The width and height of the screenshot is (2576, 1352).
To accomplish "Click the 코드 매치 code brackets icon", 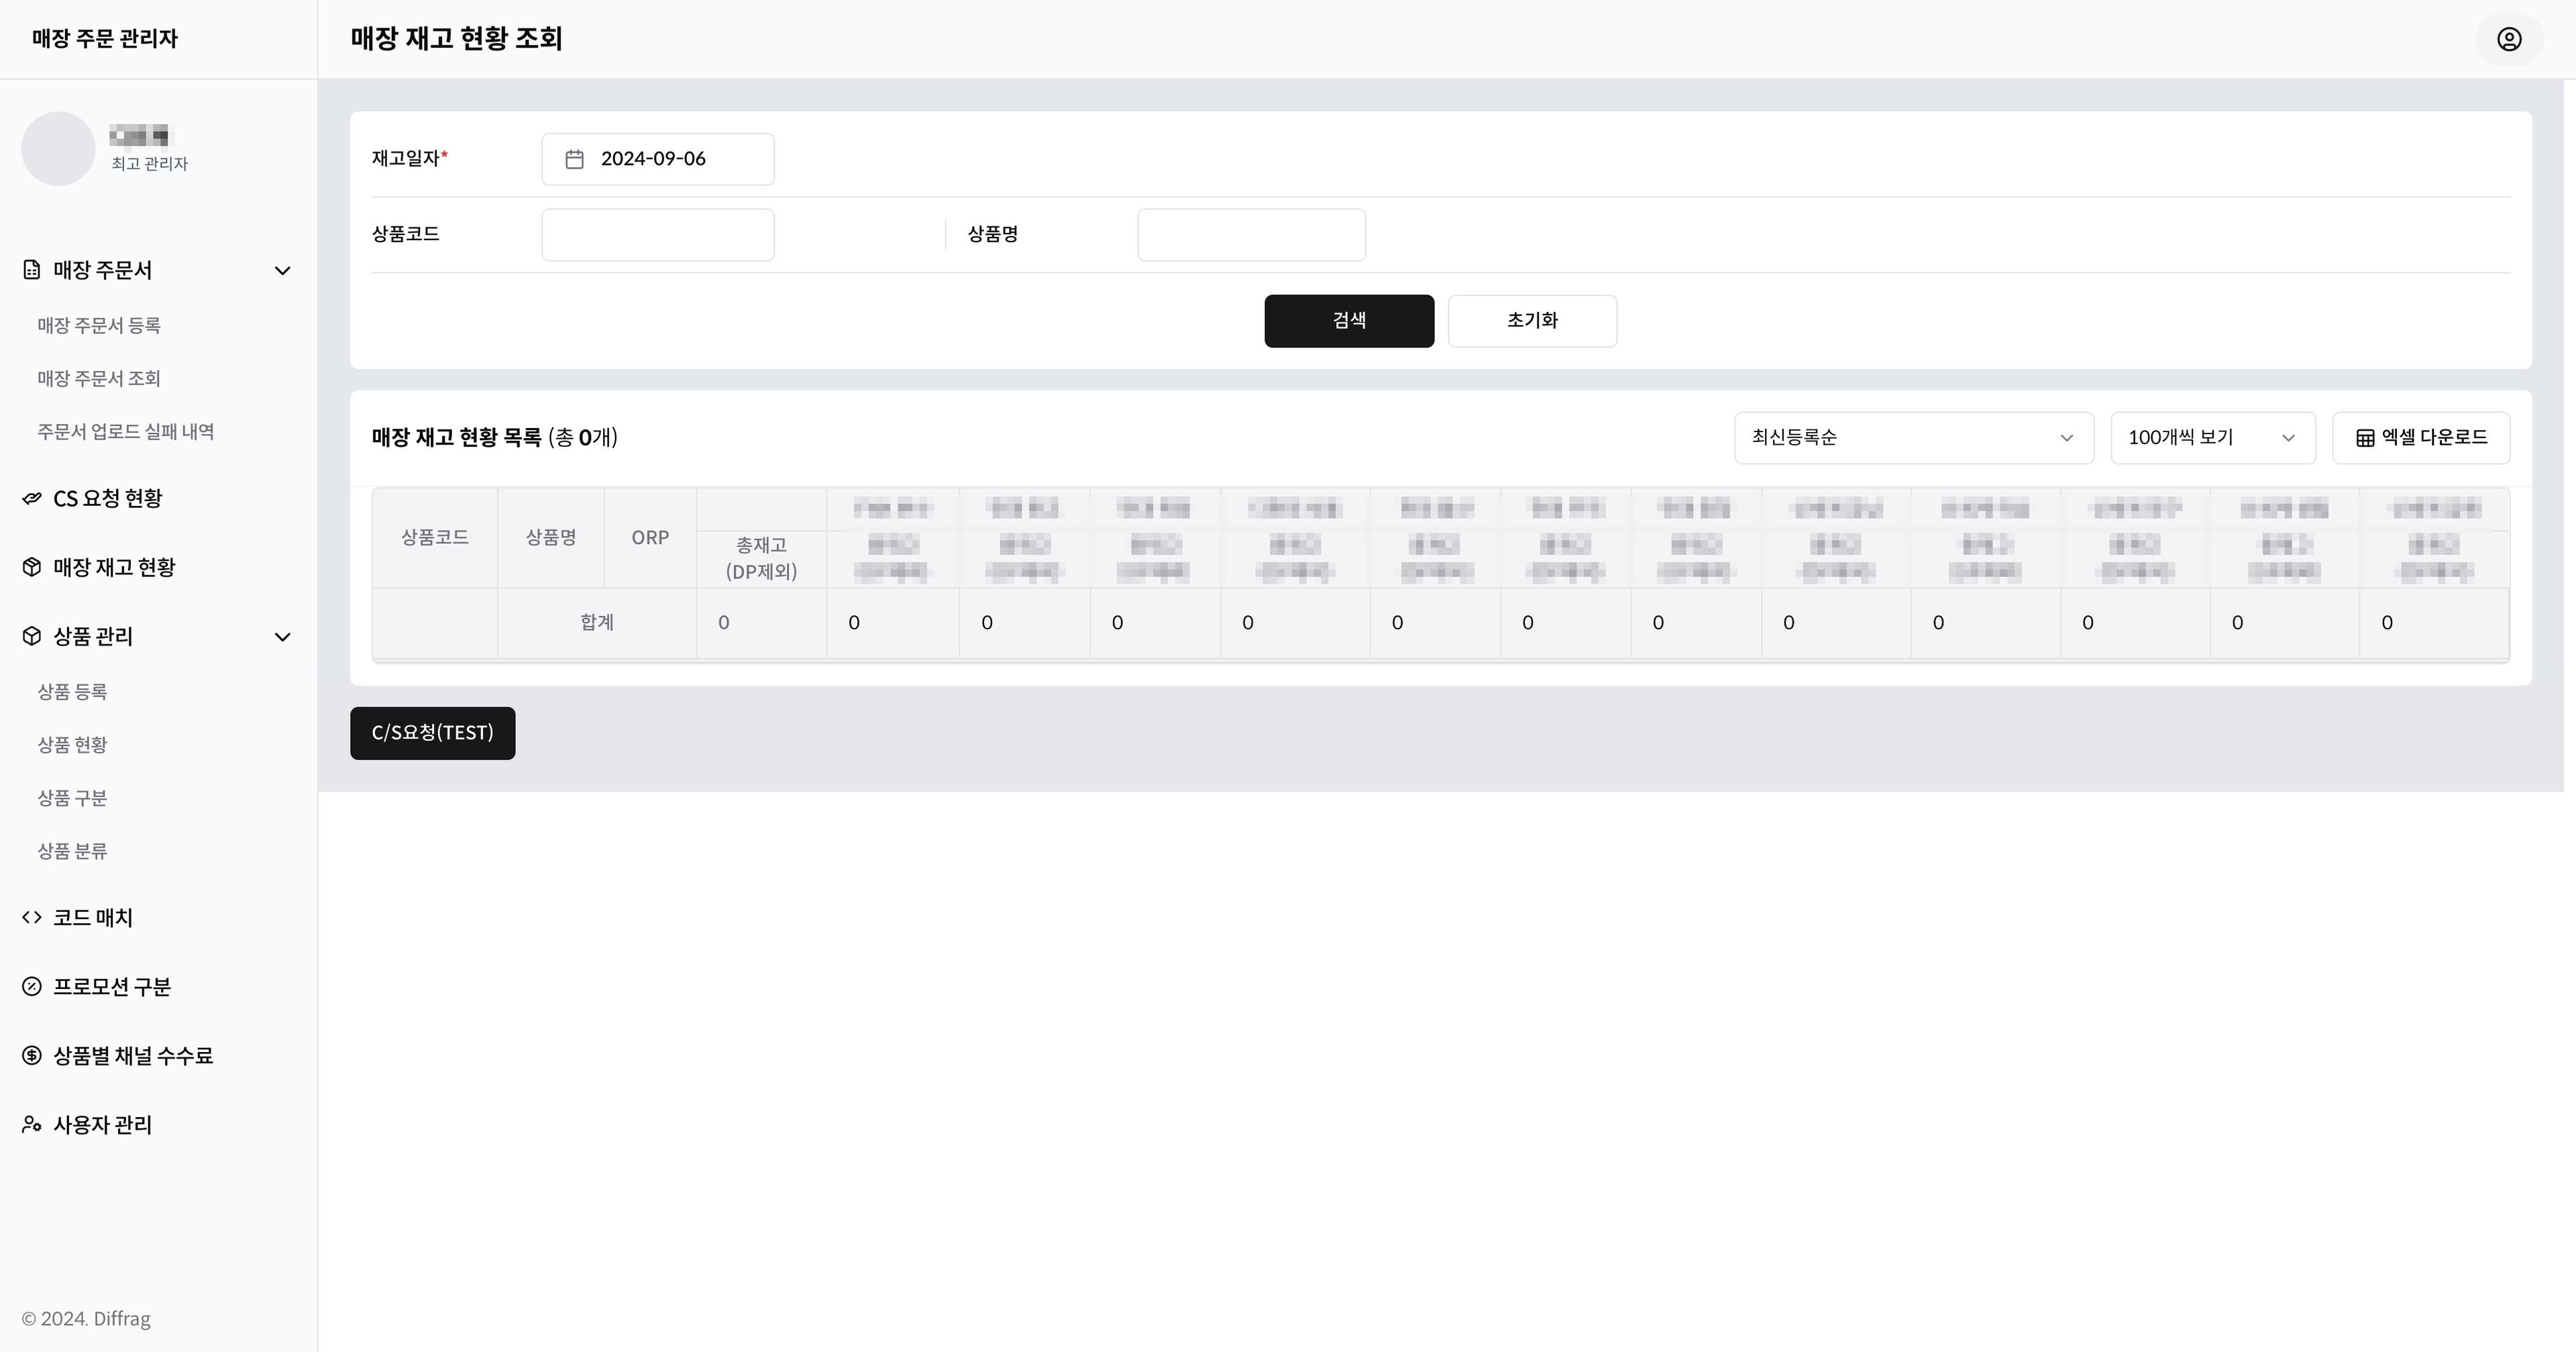I will coord(32,917).
